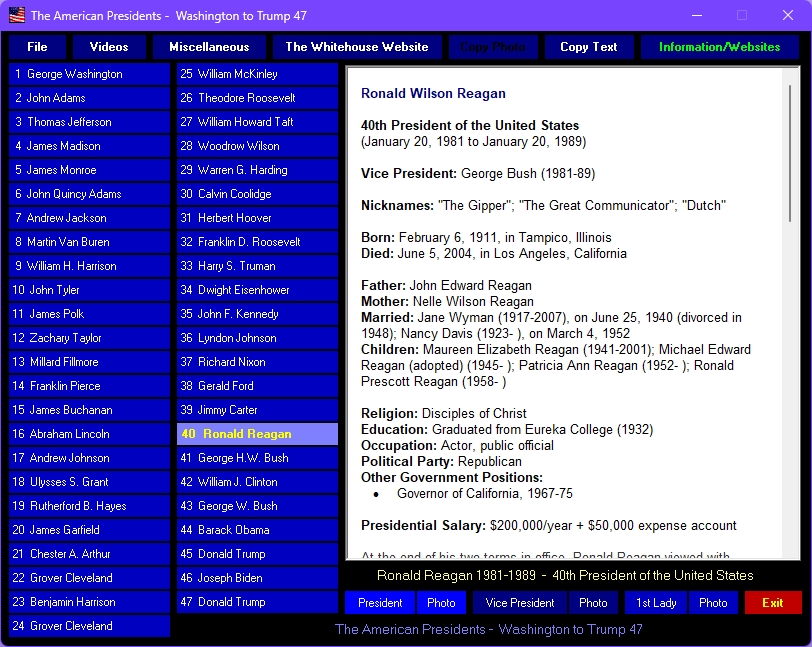Choose 3 Thomas Jefferson from the list
Screen dimensions: 812x647
pos(89,122)
